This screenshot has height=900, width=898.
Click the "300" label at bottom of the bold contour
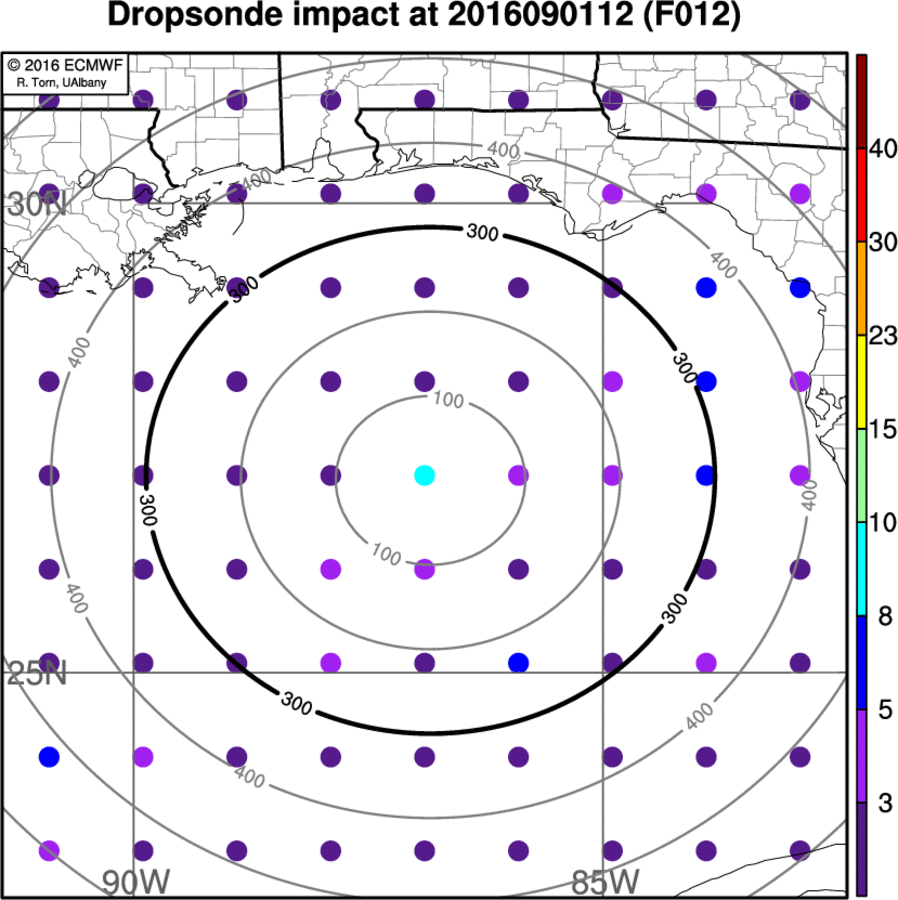tap(297, 703)
